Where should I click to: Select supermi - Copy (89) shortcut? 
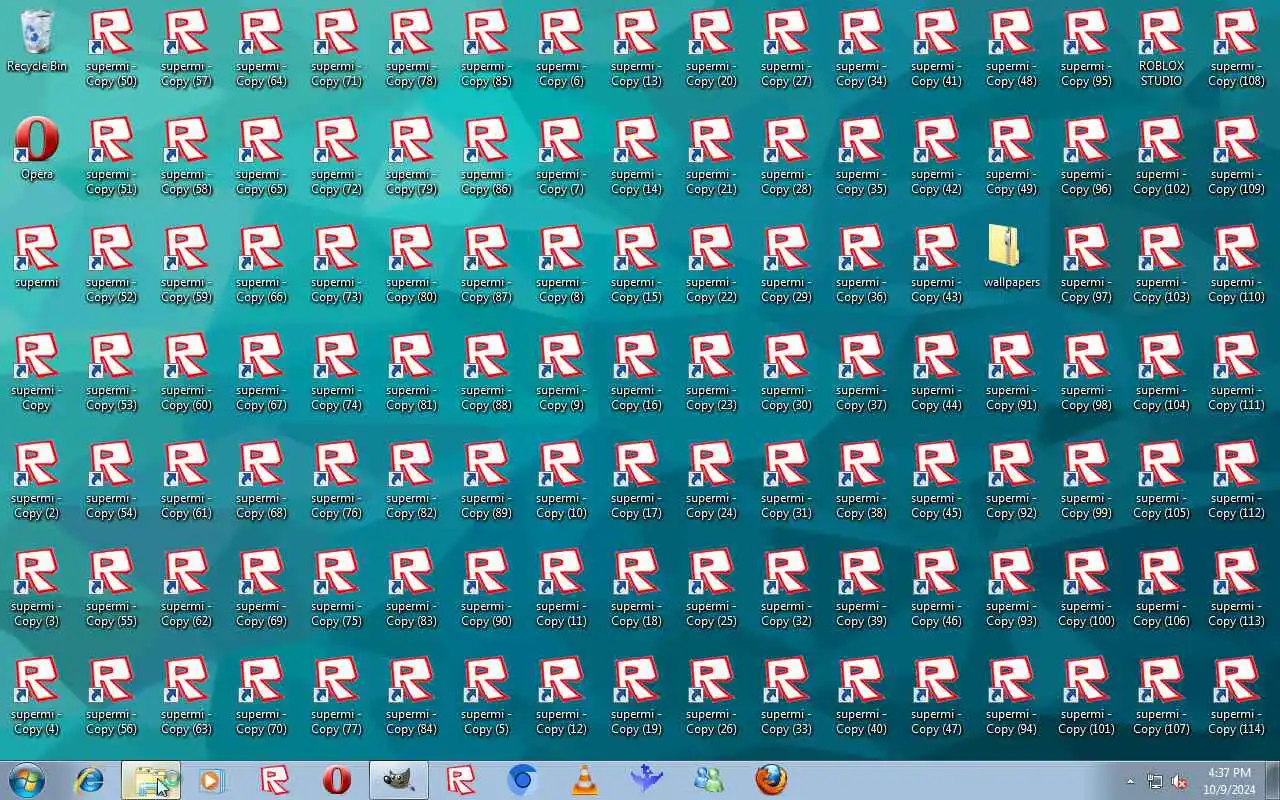point(487,480)
